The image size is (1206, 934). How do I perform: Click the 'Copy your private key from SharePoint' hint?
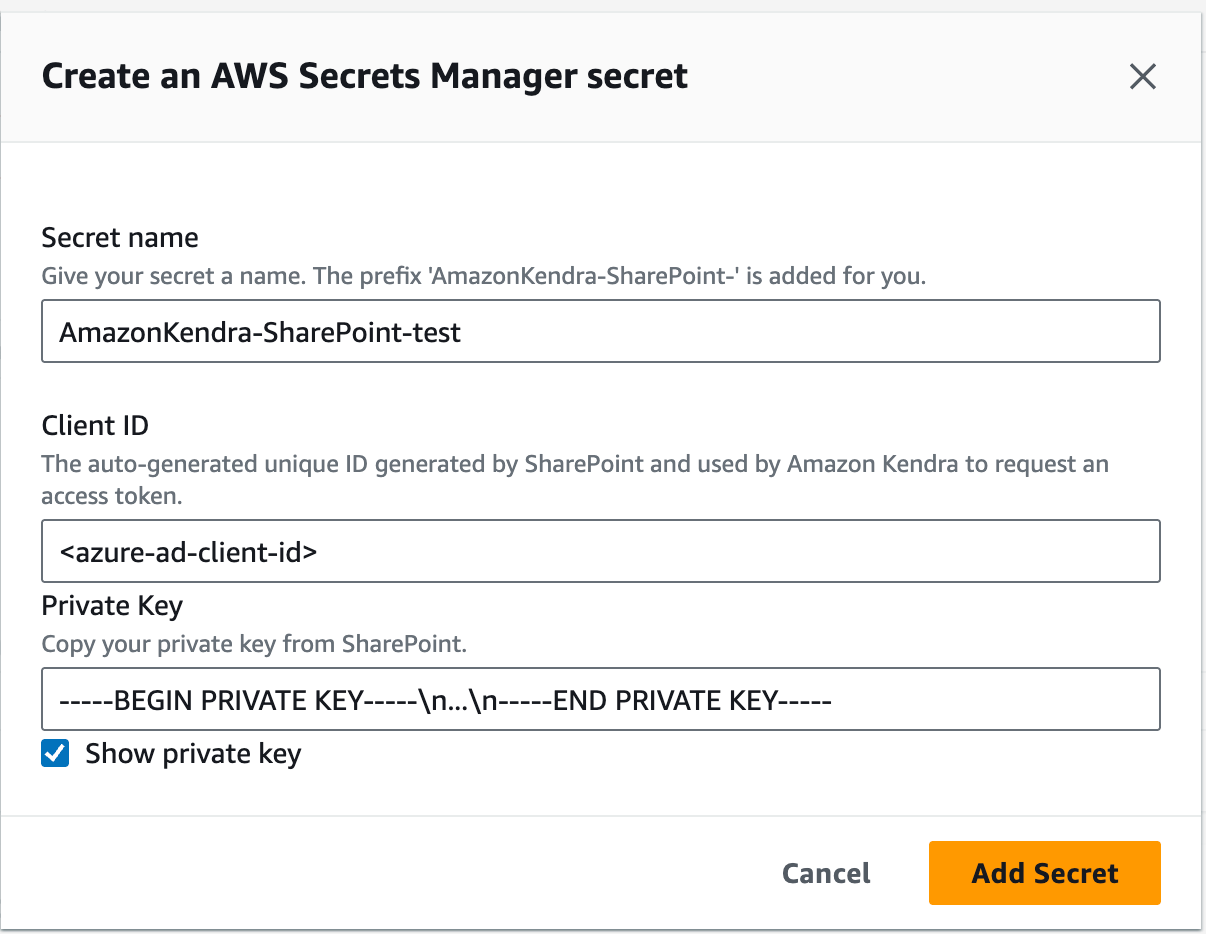coord(254,645)
